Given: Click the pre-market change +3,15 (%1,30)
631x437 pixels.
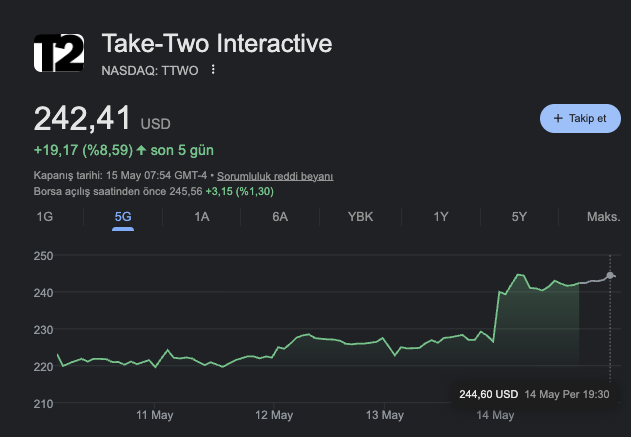Looking at the screenshot, I should 239,191.
